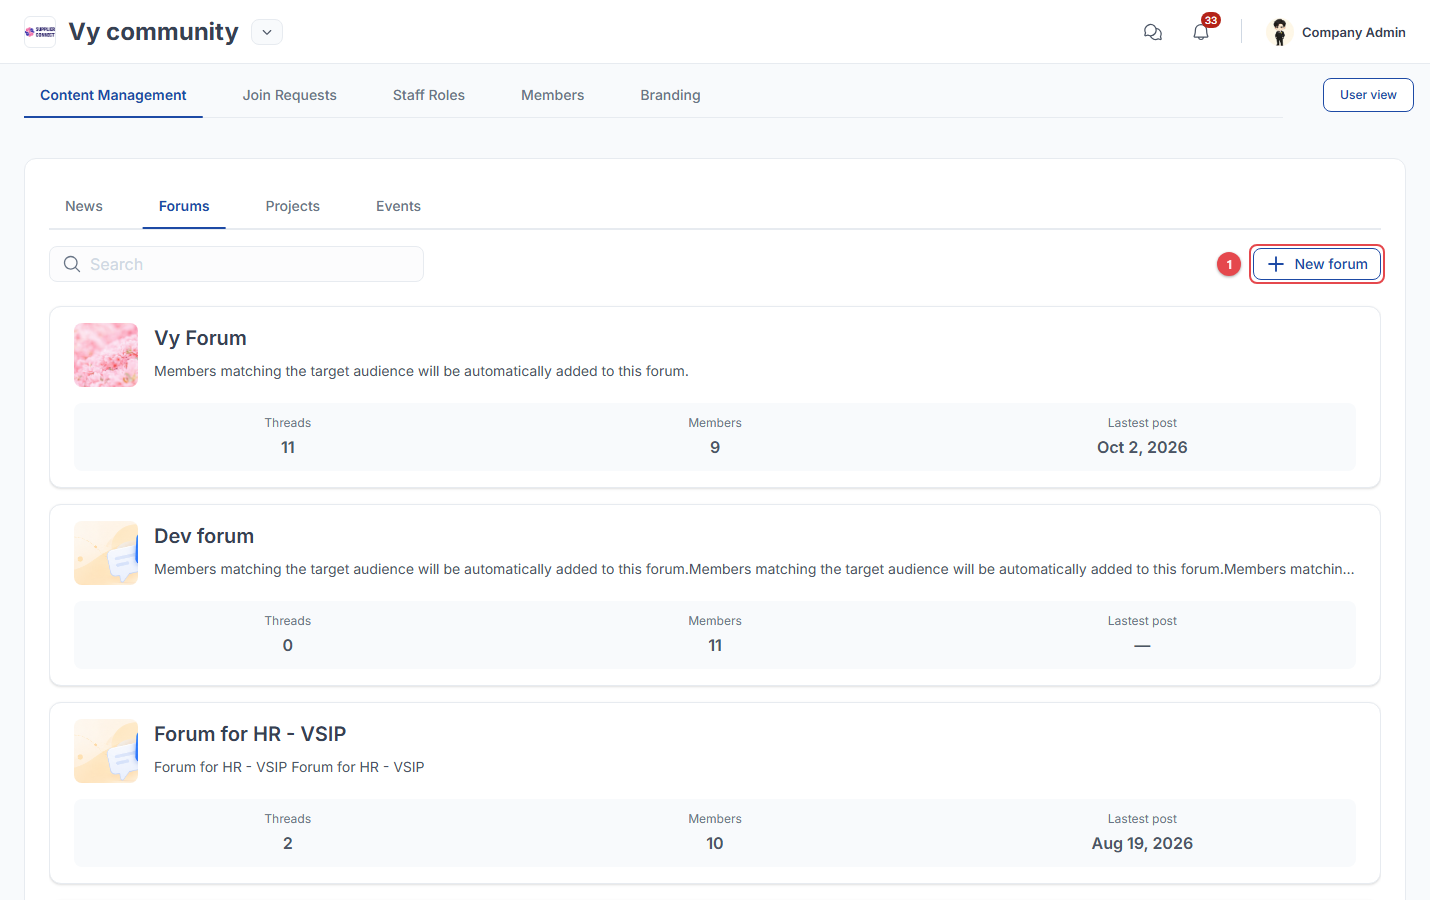Click the search magnifier icon
The image size is (1440, 900).
(72, 264)
